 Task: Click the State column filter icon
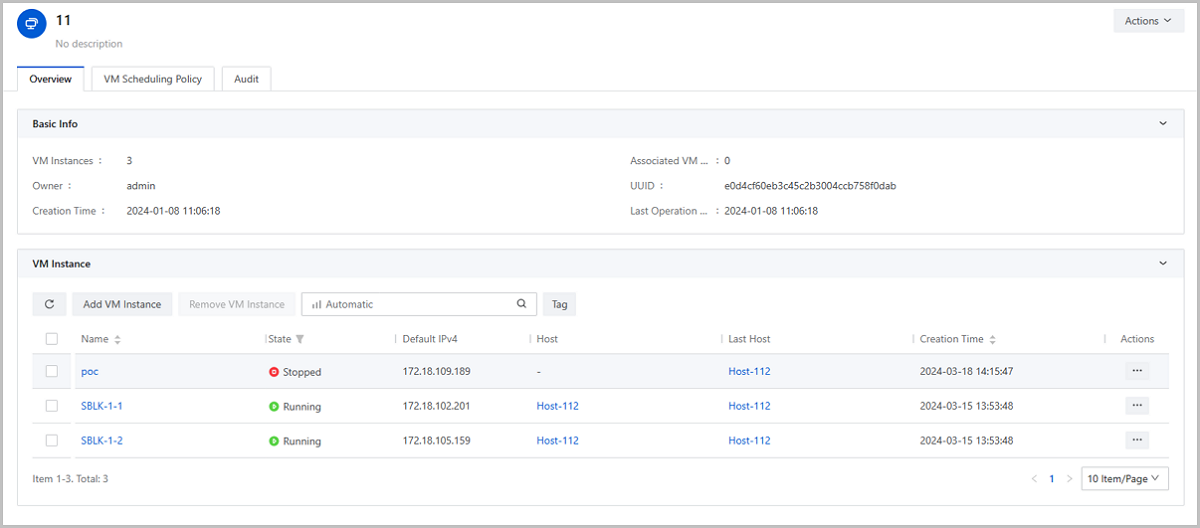(300, 339)
